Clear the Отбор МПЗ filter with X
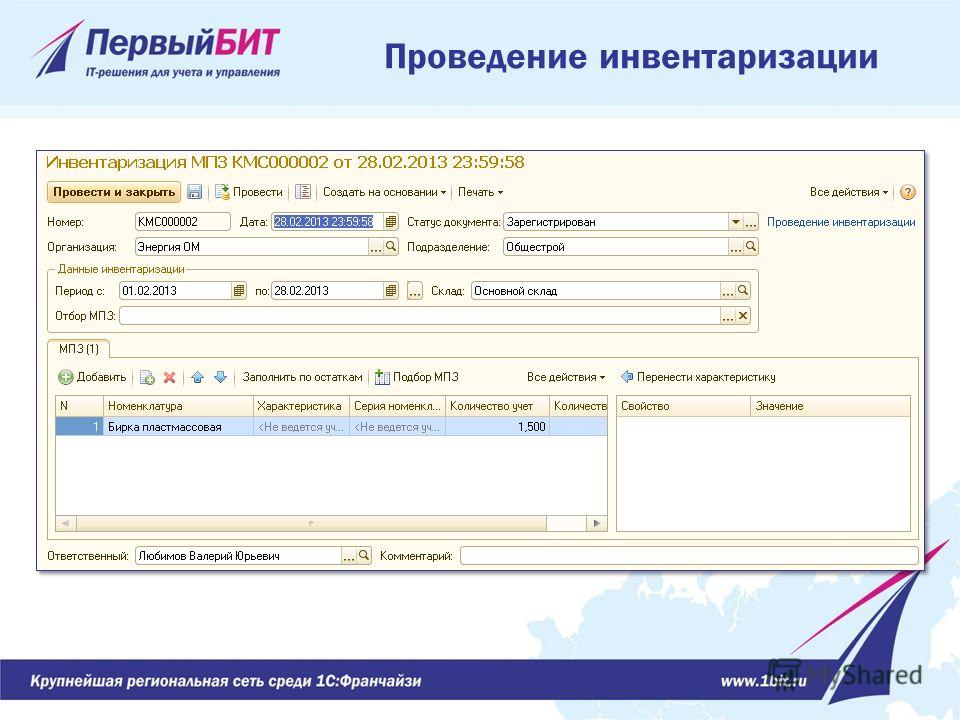960x720 pixels. point(743,316)
